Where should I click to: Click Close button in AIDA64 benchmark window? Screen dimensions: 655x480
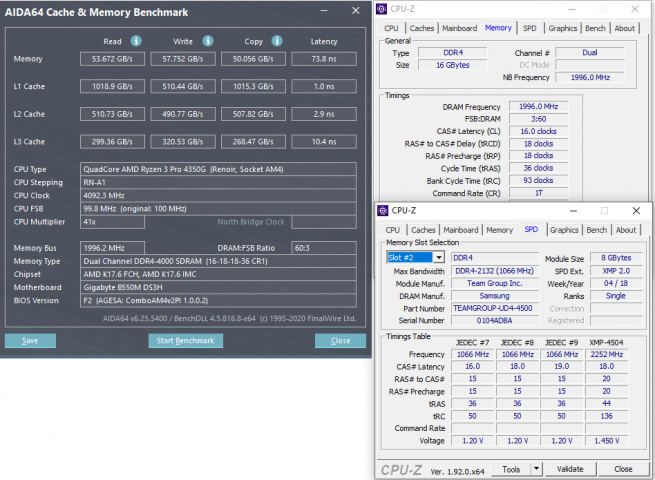(x=340, y=340)
